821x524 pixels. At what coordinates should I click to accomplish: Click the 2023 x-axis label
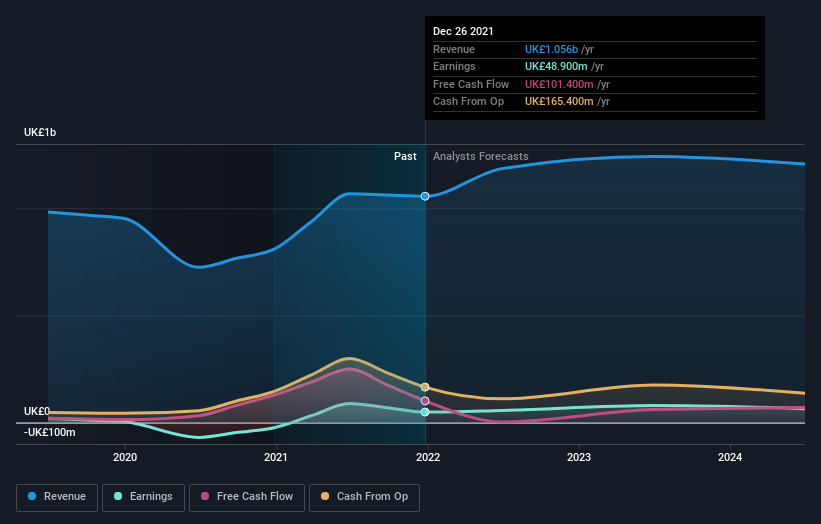click(x=579, y=457)
